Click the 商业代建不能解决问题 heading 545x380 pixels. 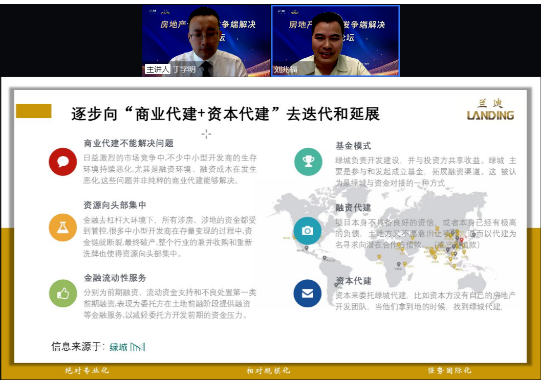point(129,143)
